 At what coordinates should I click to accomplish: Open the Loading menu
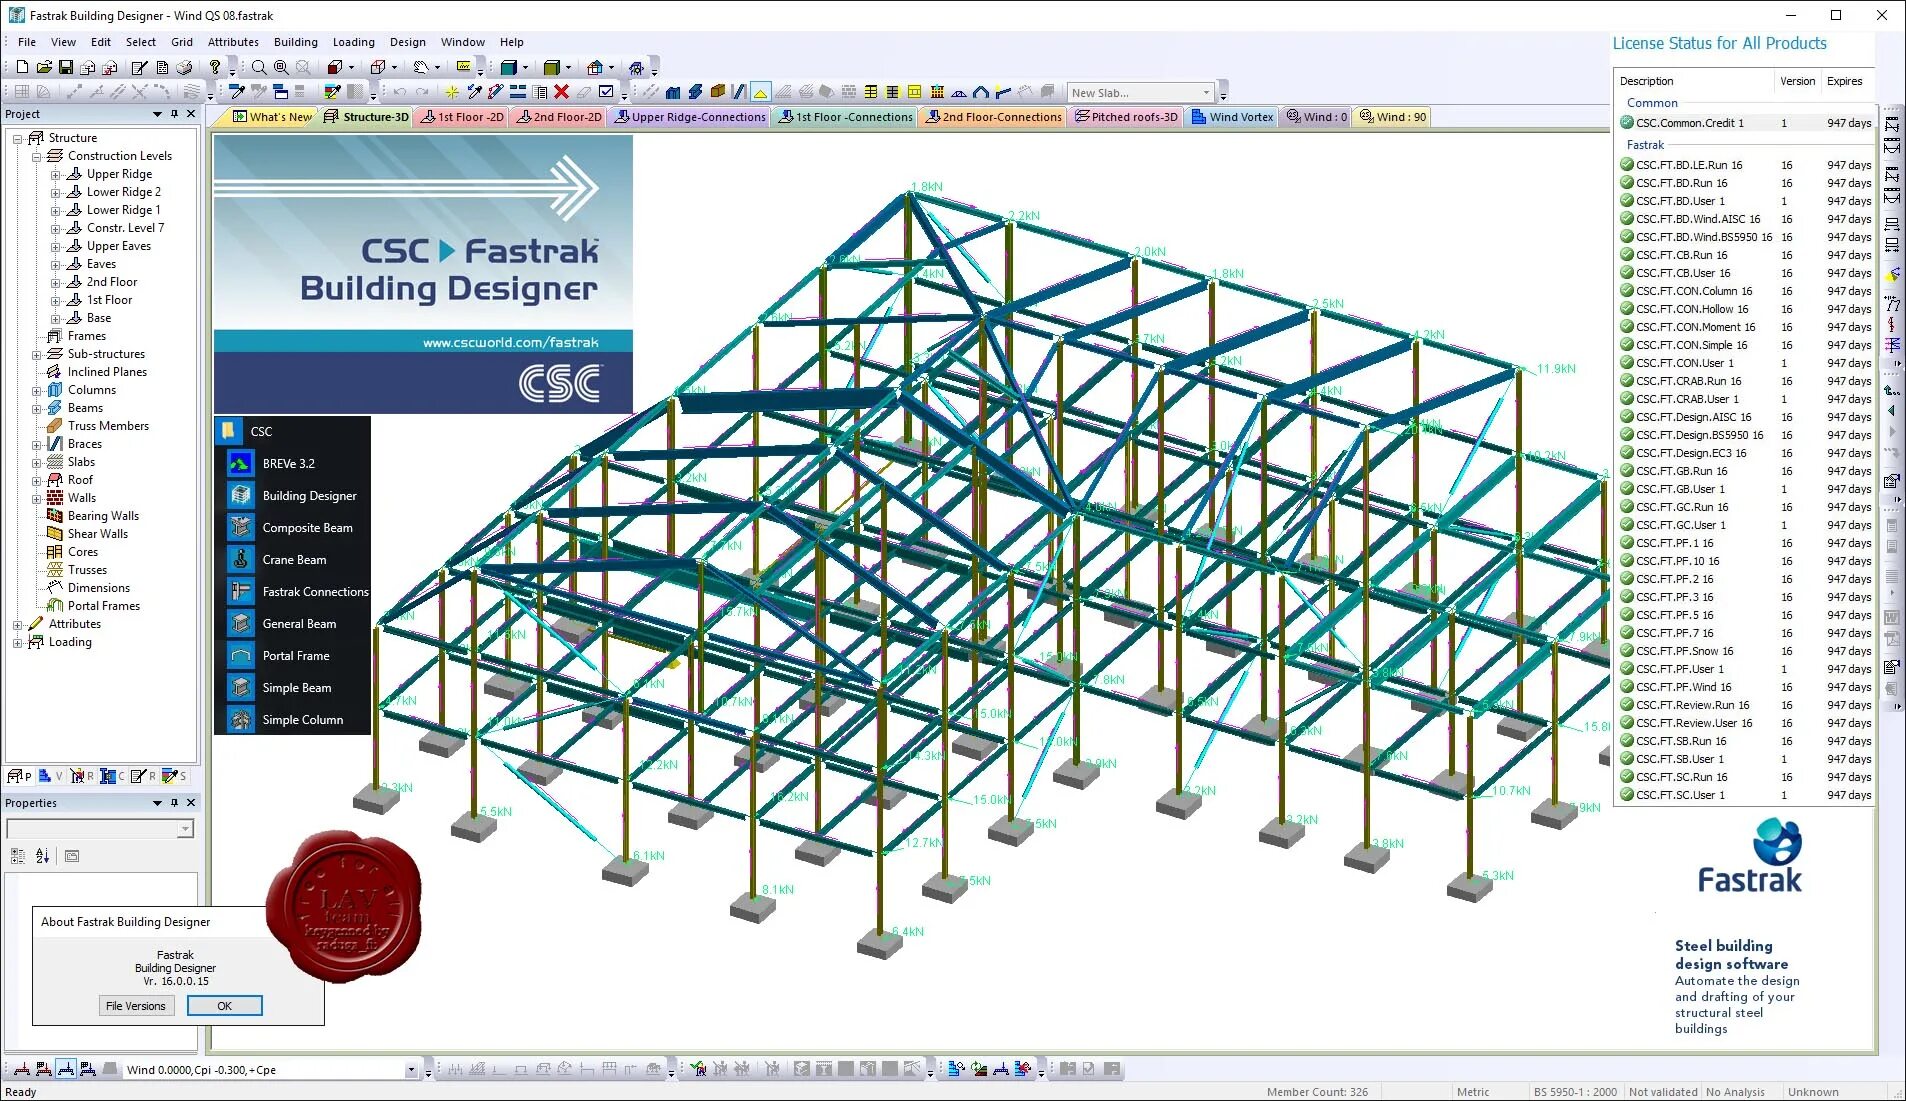point(354,42)
